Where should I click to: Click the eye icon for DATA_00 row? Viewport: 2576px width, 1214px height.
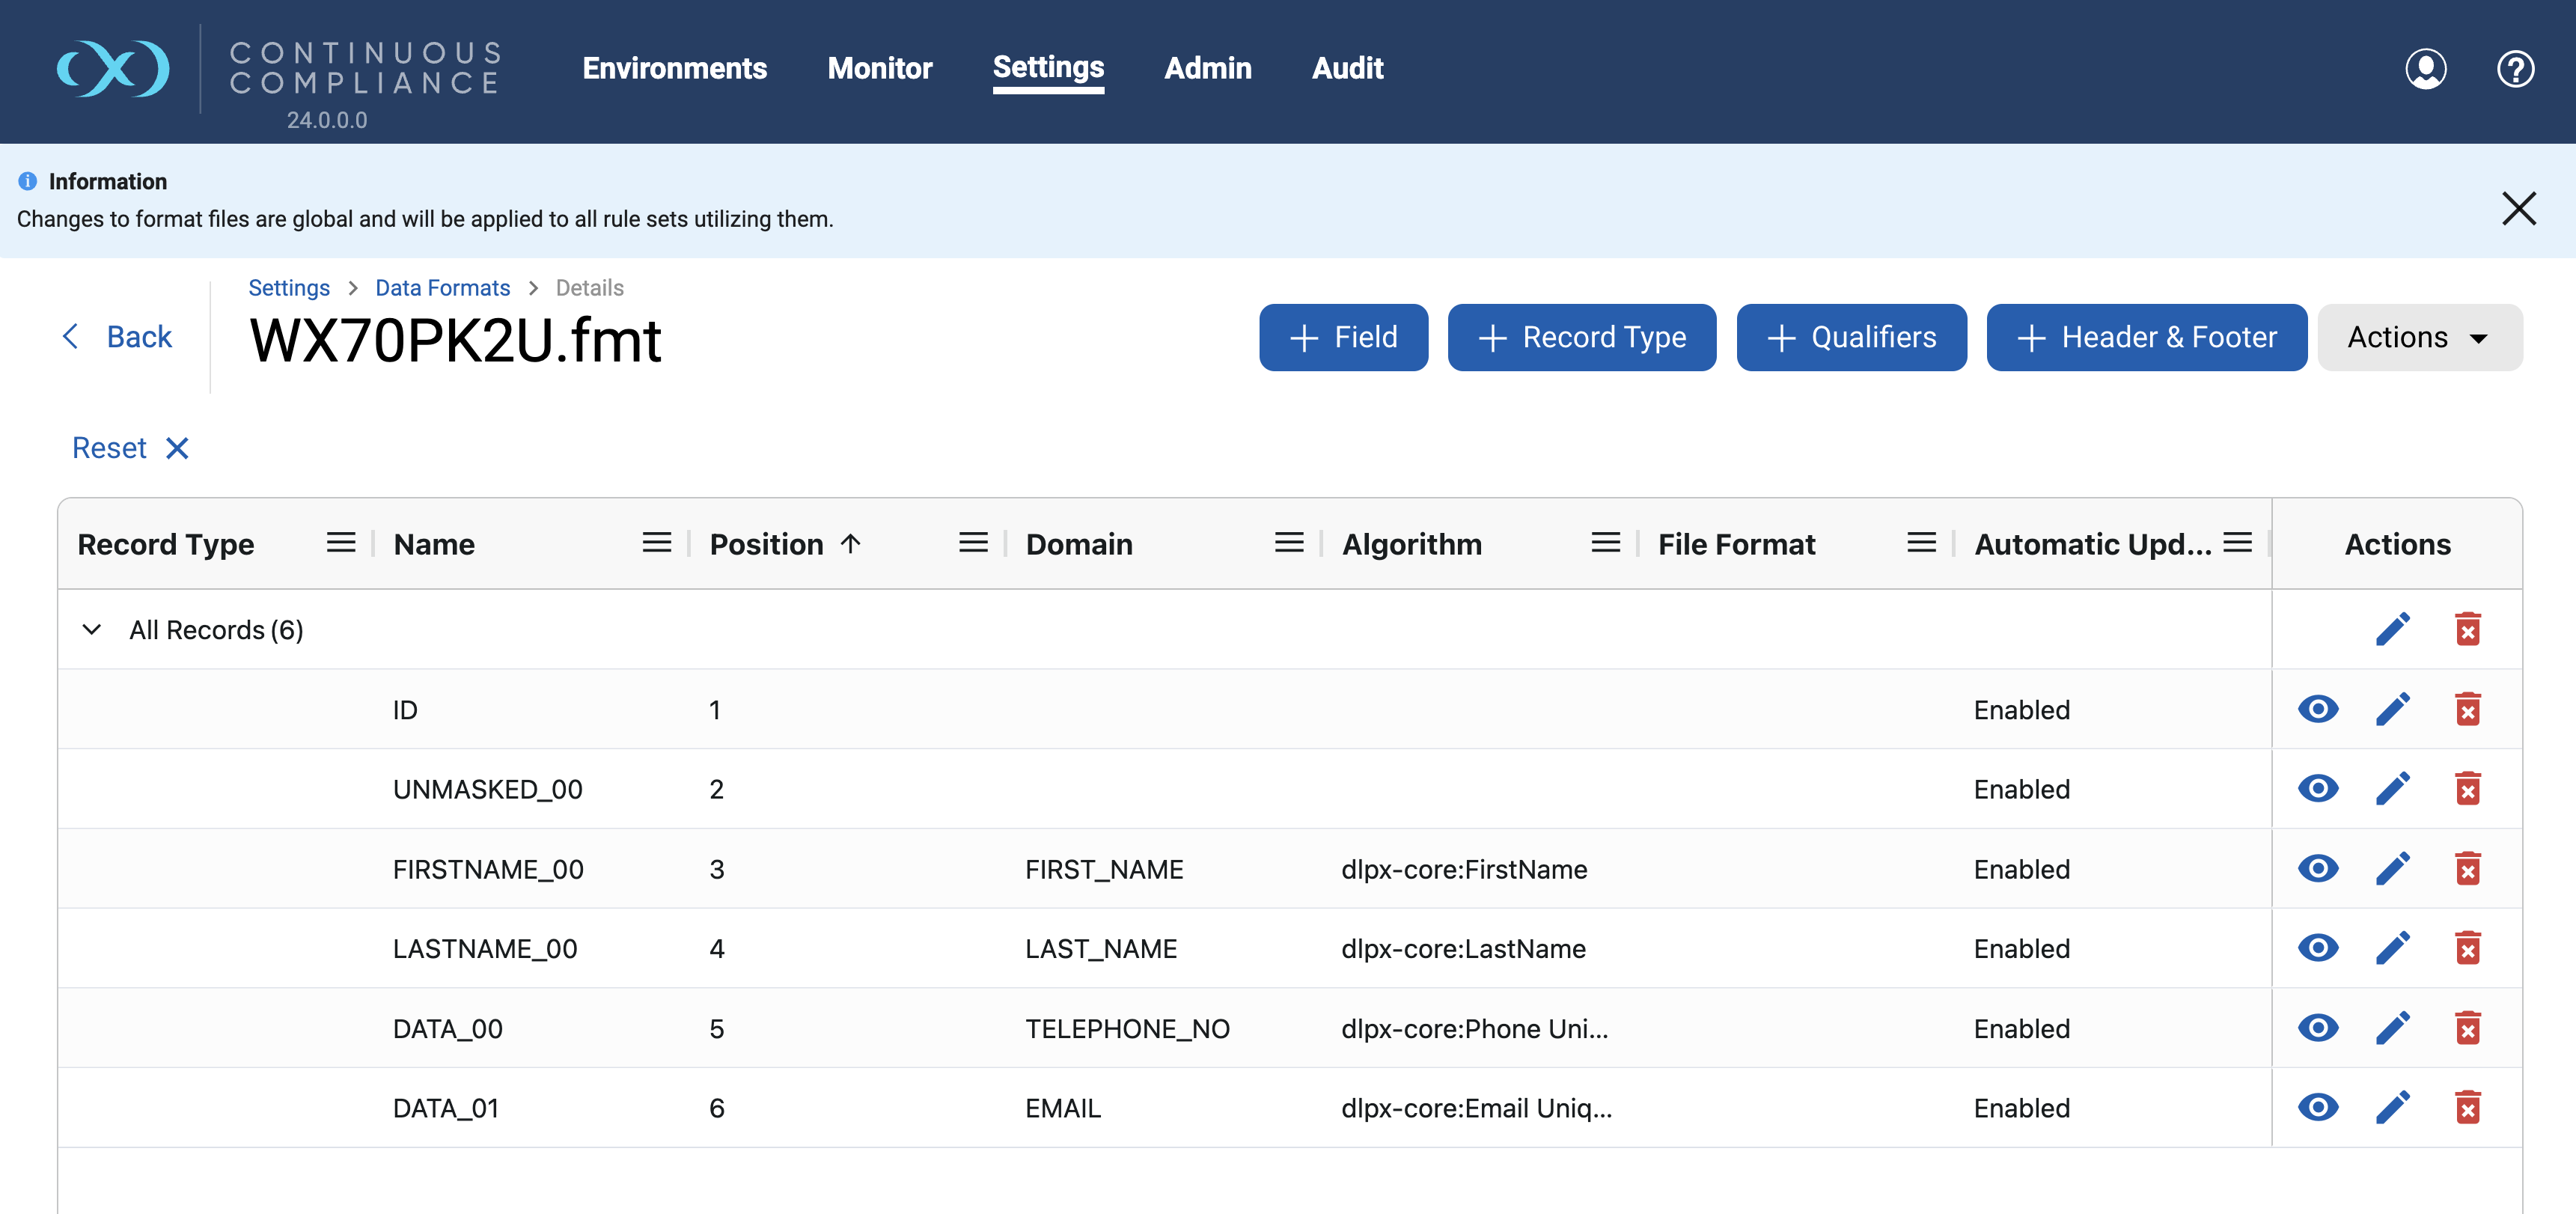pyautogui.click(x=2317, y=1027)
